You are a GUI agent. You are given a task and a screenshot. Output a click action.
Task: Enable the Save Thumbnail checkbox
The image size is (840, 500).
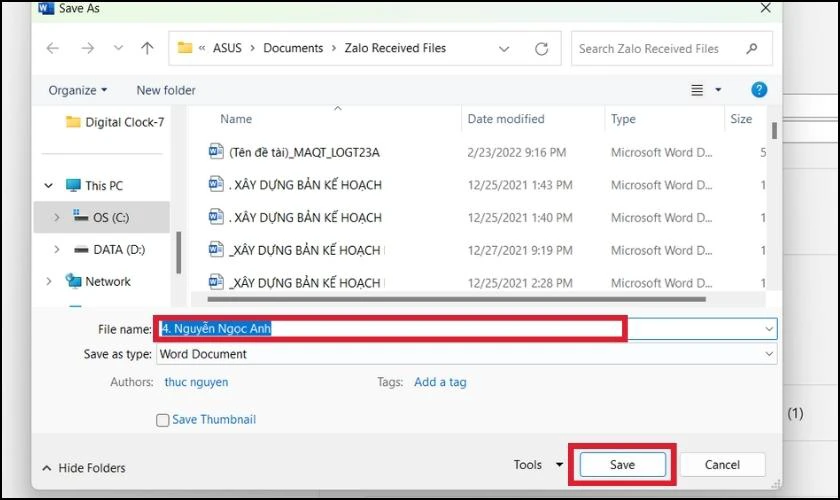point(162,420)
